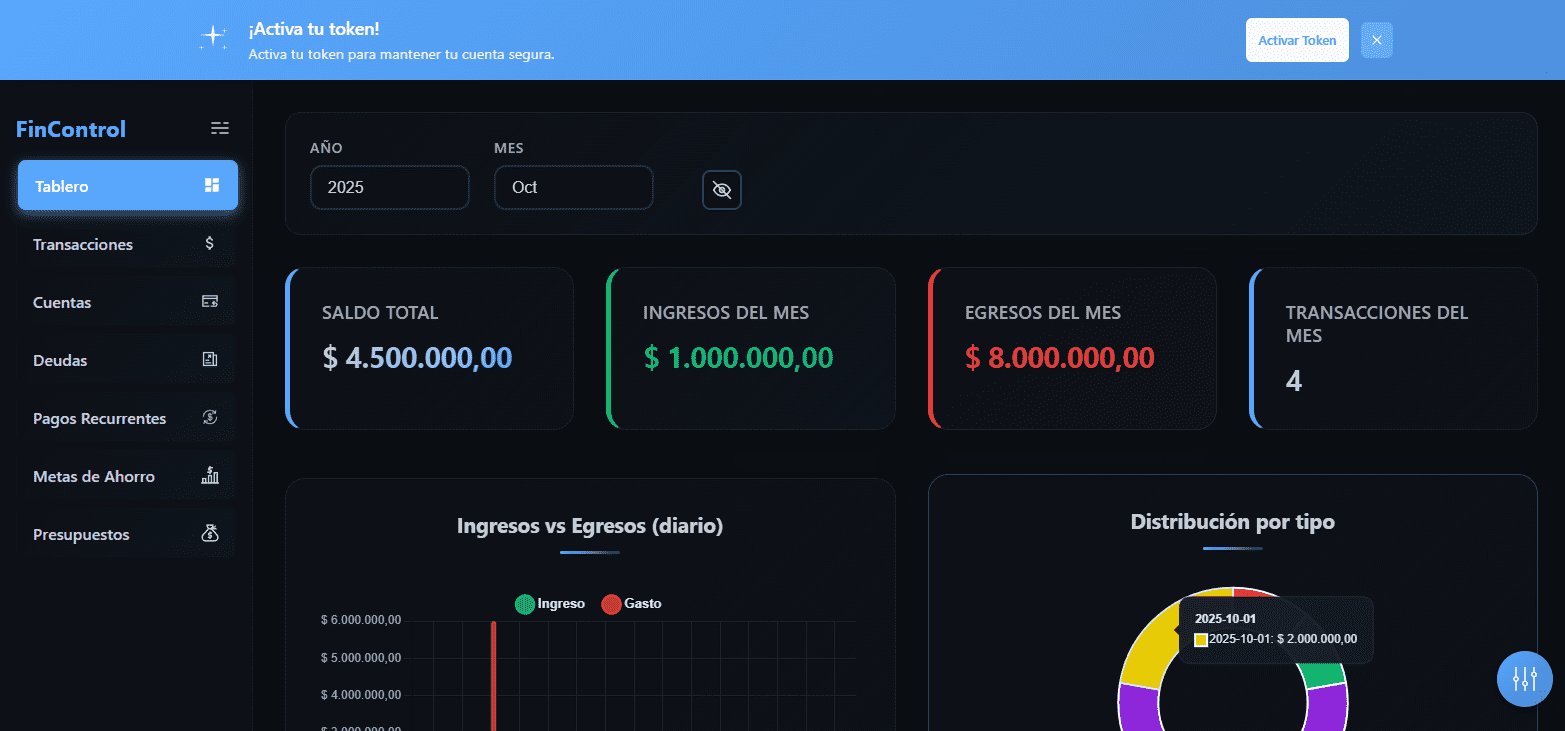The width and height of the screenshot is (1565, 731).
Task: Select the Metas de Ahorro chart icon
Action: pos(210,475)
